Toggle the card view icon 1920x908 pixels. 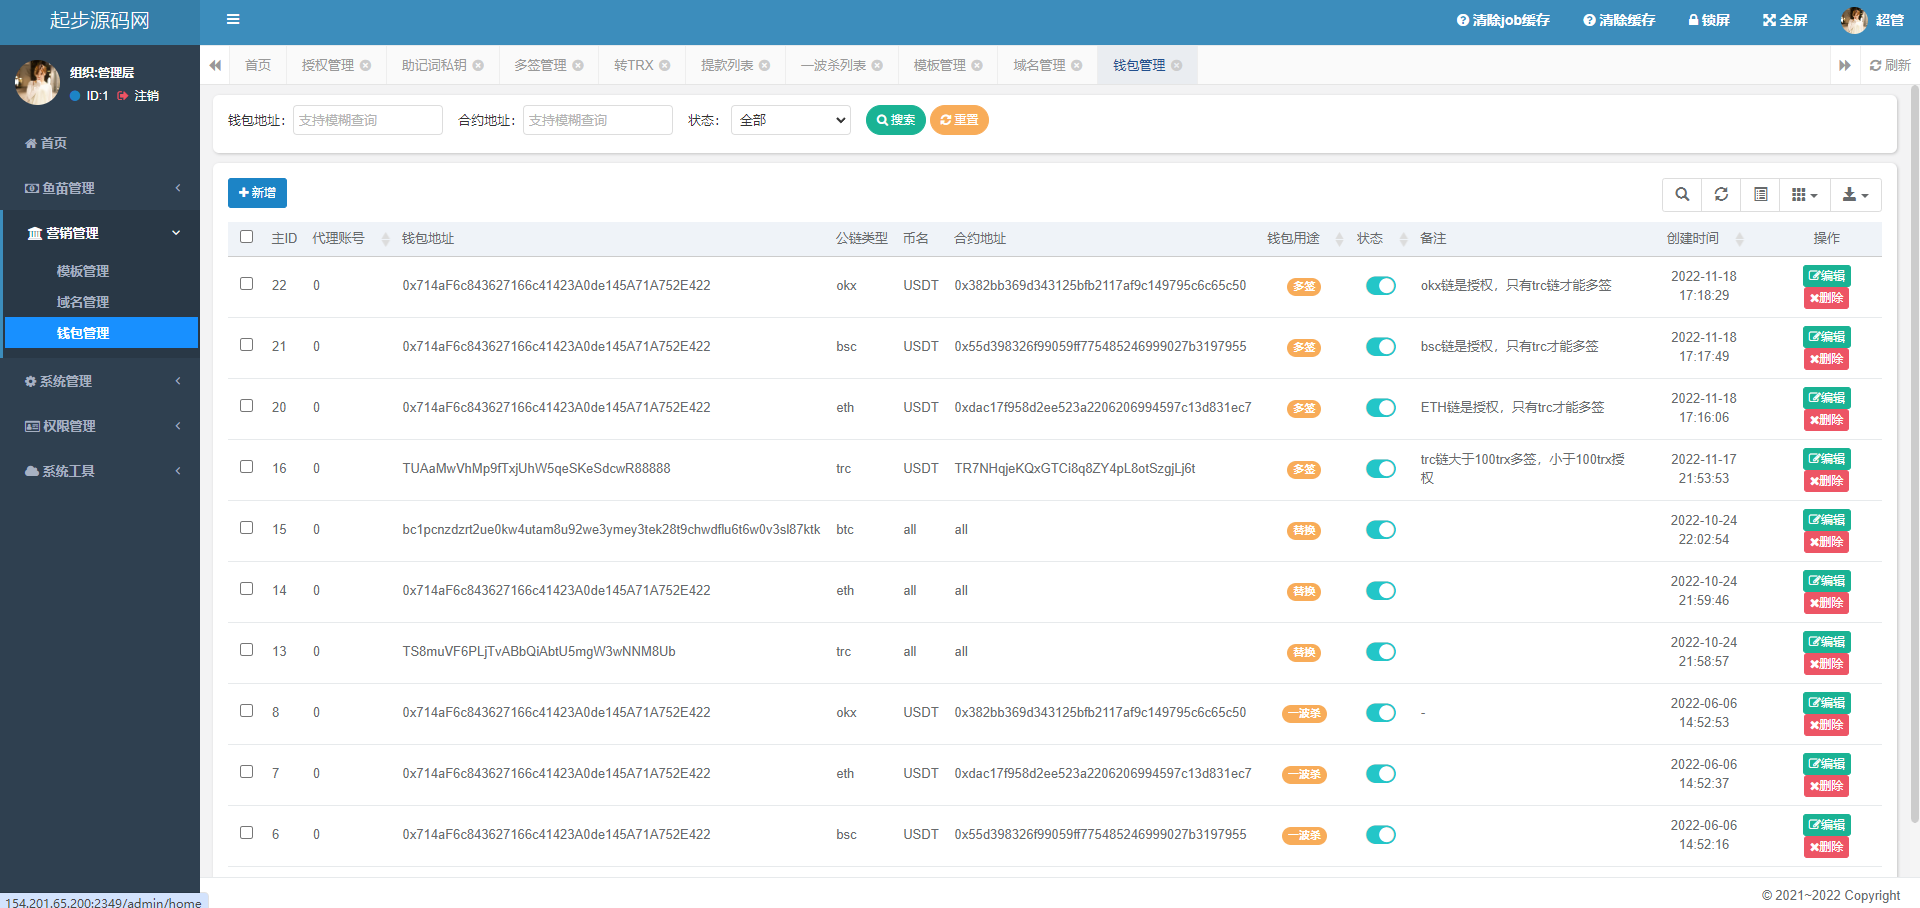pyautogui.click(x=1760, y=195)
